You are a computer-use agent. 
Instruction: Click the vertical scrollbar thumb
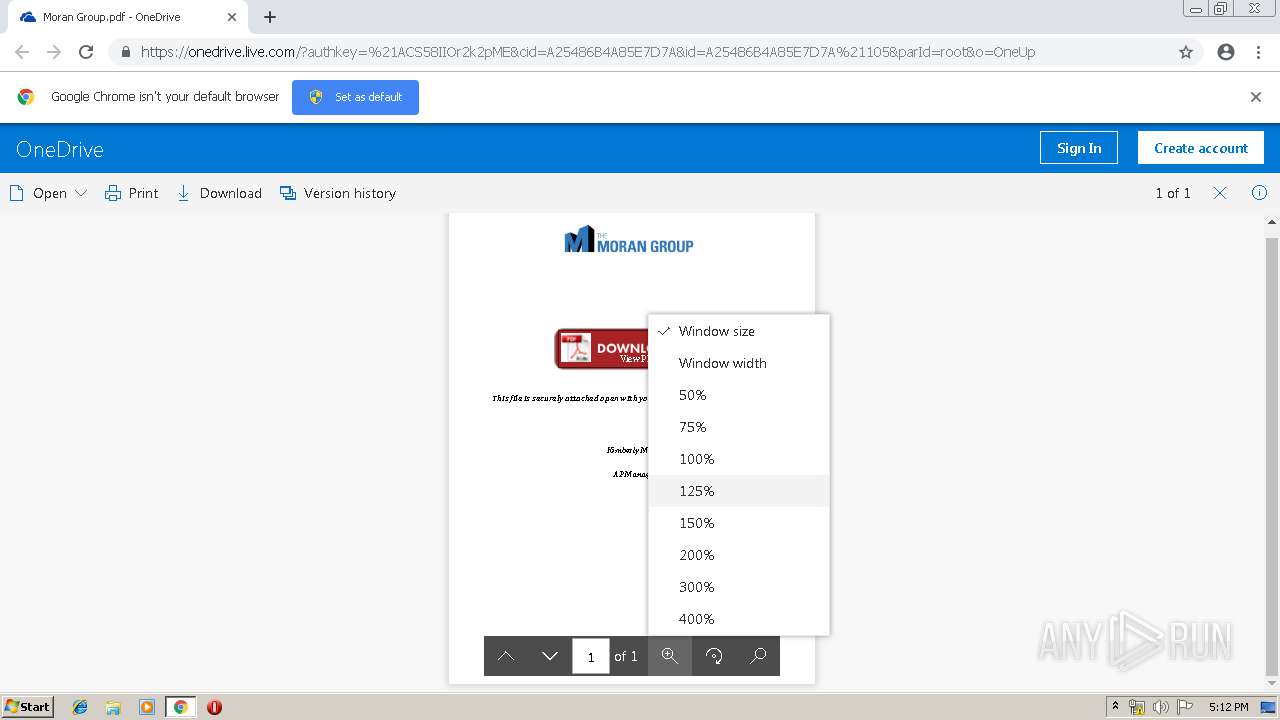(x=1272, y=457)
